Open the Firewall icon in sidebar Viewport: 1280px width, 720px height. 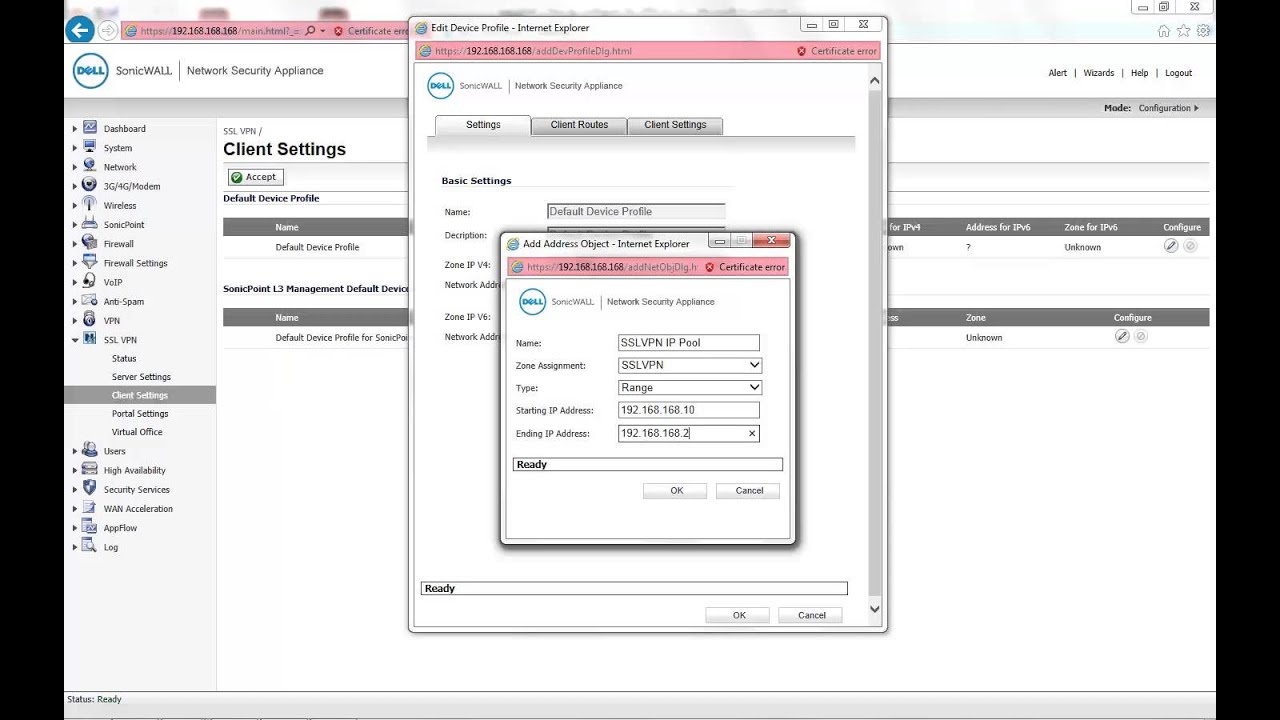(x=90, y=243)
